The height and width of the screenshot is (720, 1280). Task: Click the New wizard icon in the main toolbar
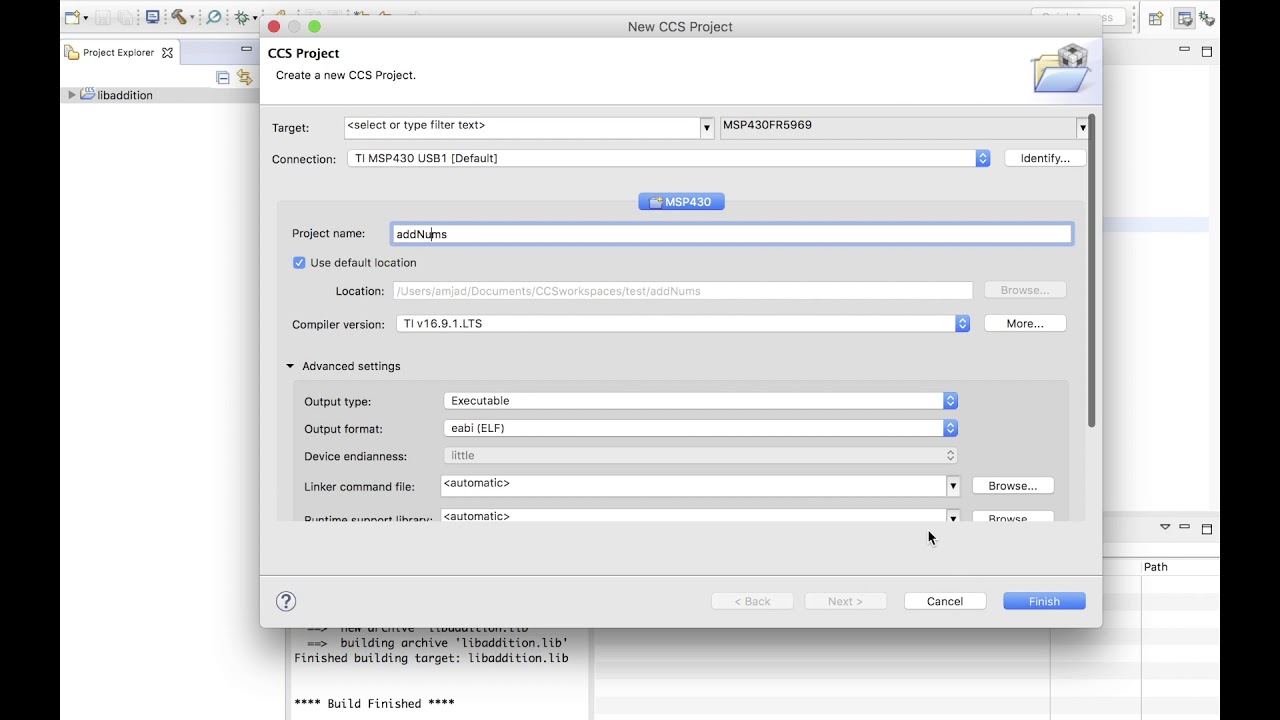pos(72,17)
